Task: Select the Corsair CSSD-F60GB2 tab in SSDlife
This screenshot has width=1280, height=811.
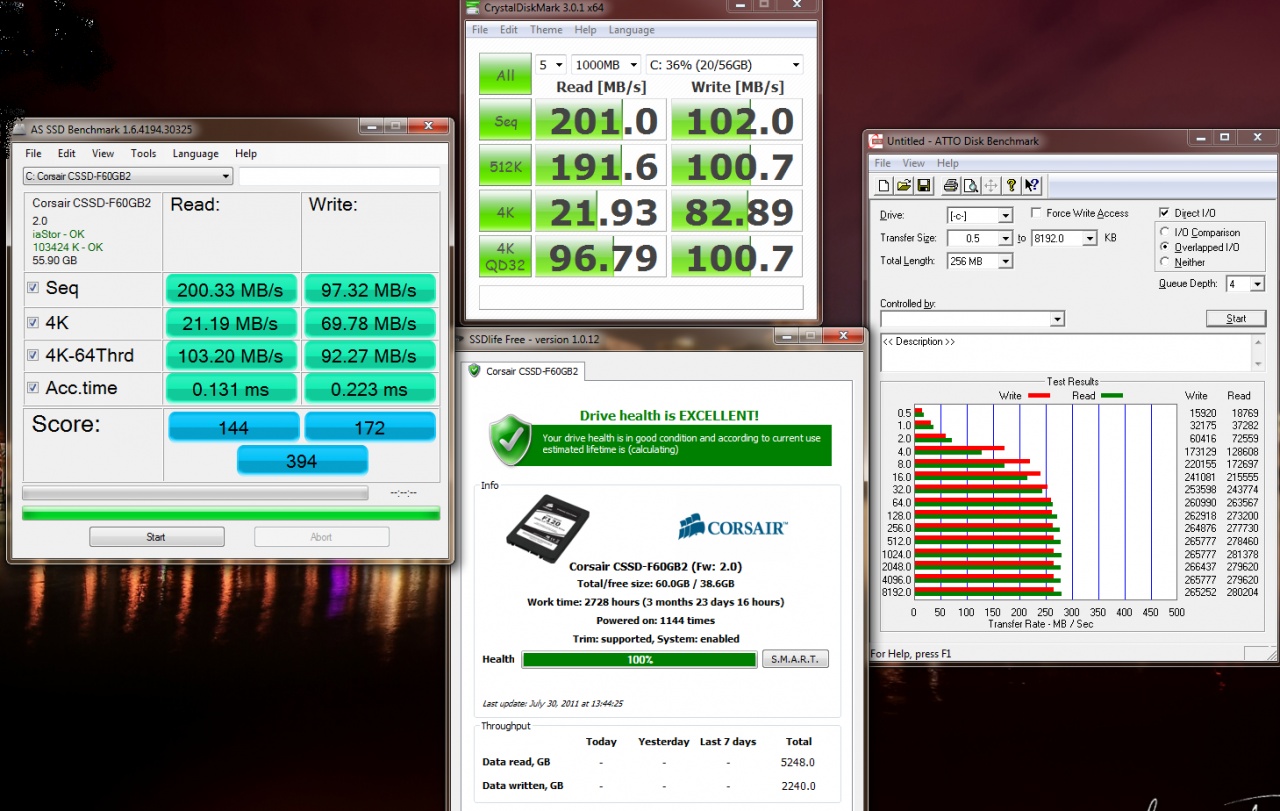Action: click(x=524, y=371)
